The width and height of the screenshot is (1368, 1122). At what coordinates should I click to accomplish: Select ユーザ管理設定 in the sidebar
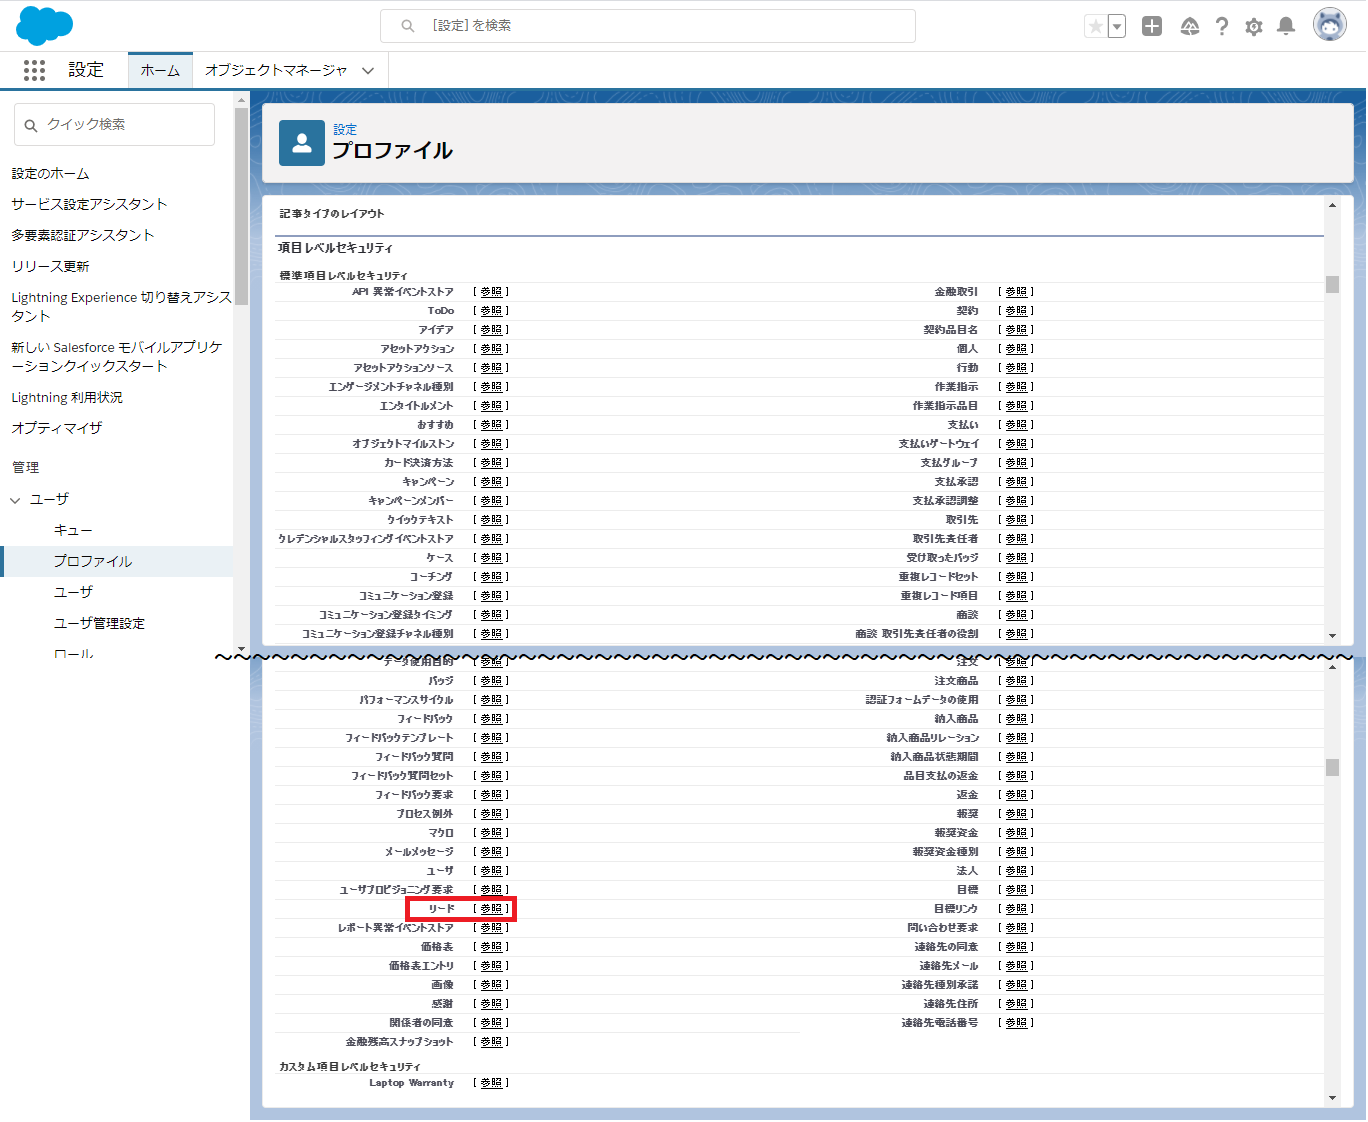99,623
